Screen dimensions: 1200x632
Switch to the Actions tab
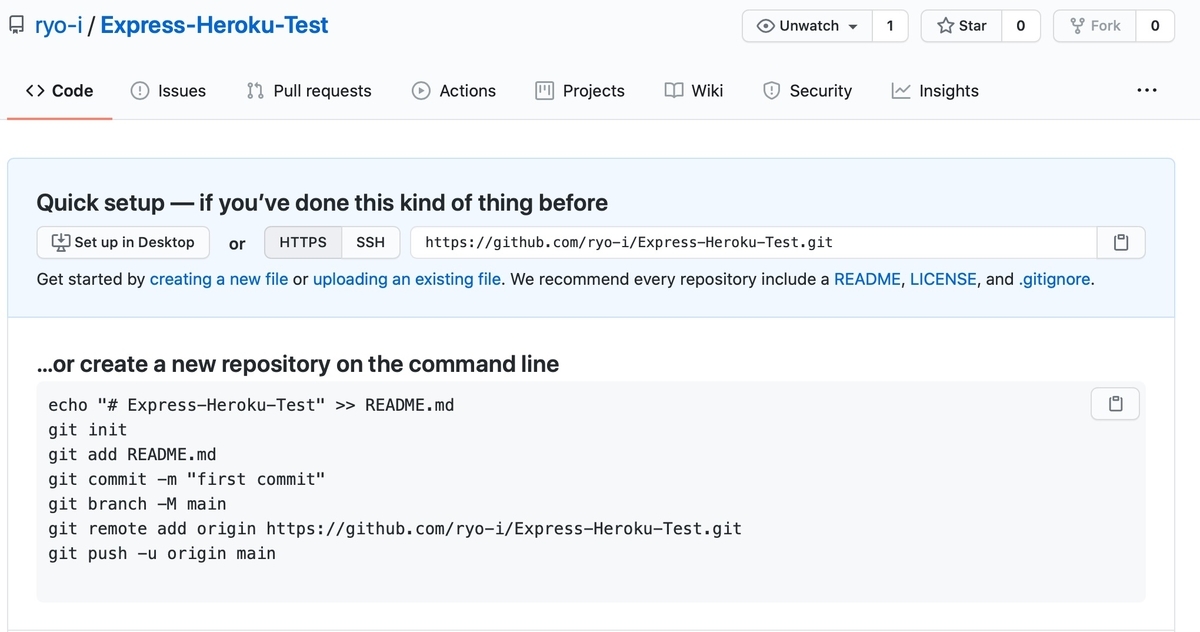tap(454, 91)
